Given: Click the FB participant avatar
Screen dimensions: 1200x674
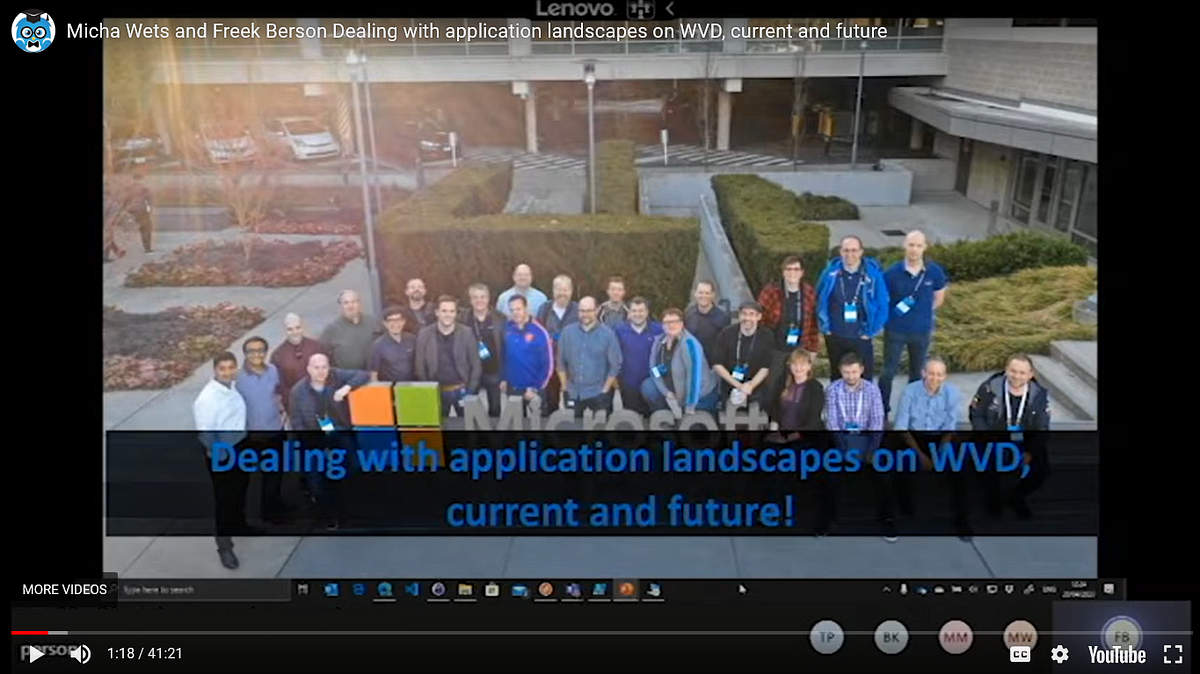Looking at the screenshot, I should point(1122,636).
